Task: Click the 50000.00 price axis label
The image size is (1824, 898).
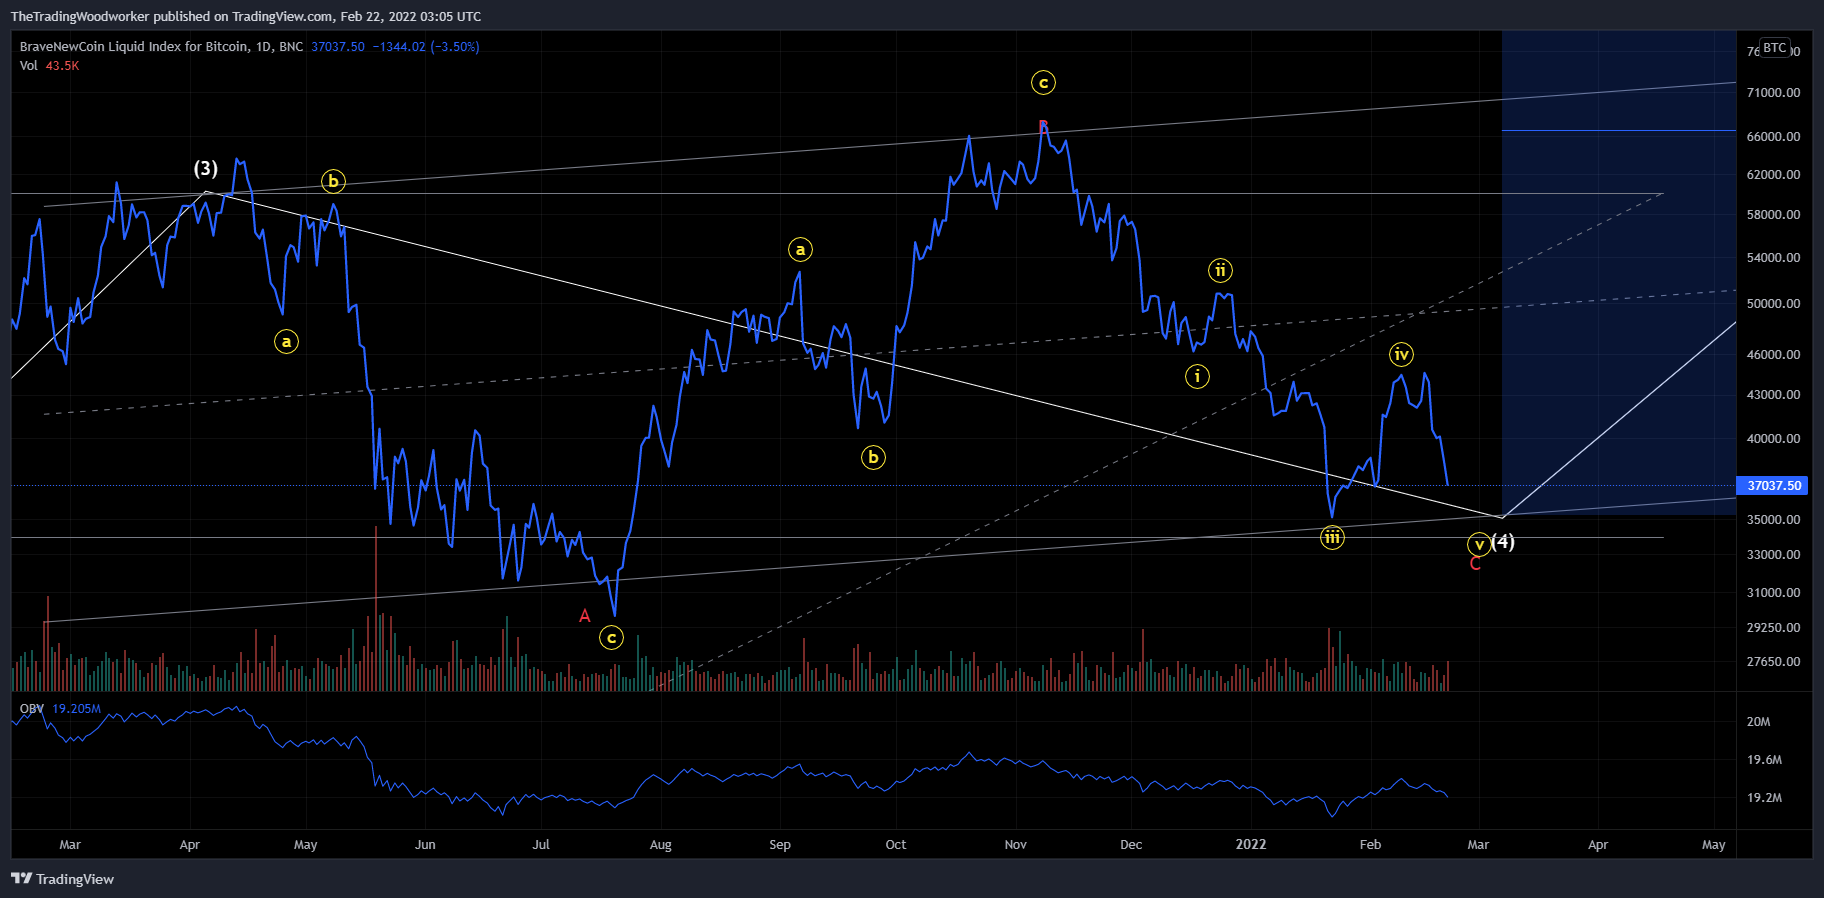Action: coord(1773,304)
